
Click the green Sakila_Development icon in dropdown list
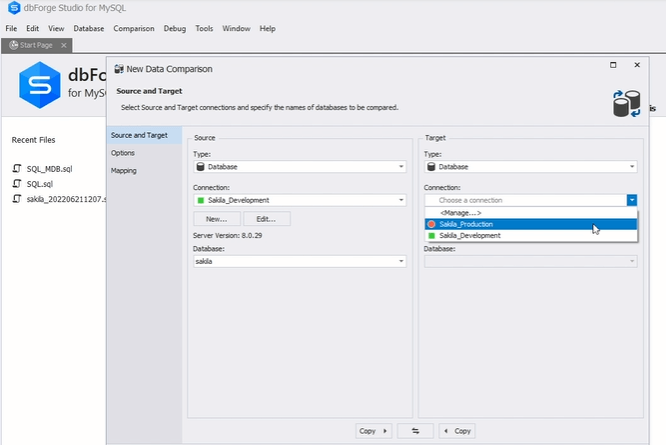pos(432,236)
